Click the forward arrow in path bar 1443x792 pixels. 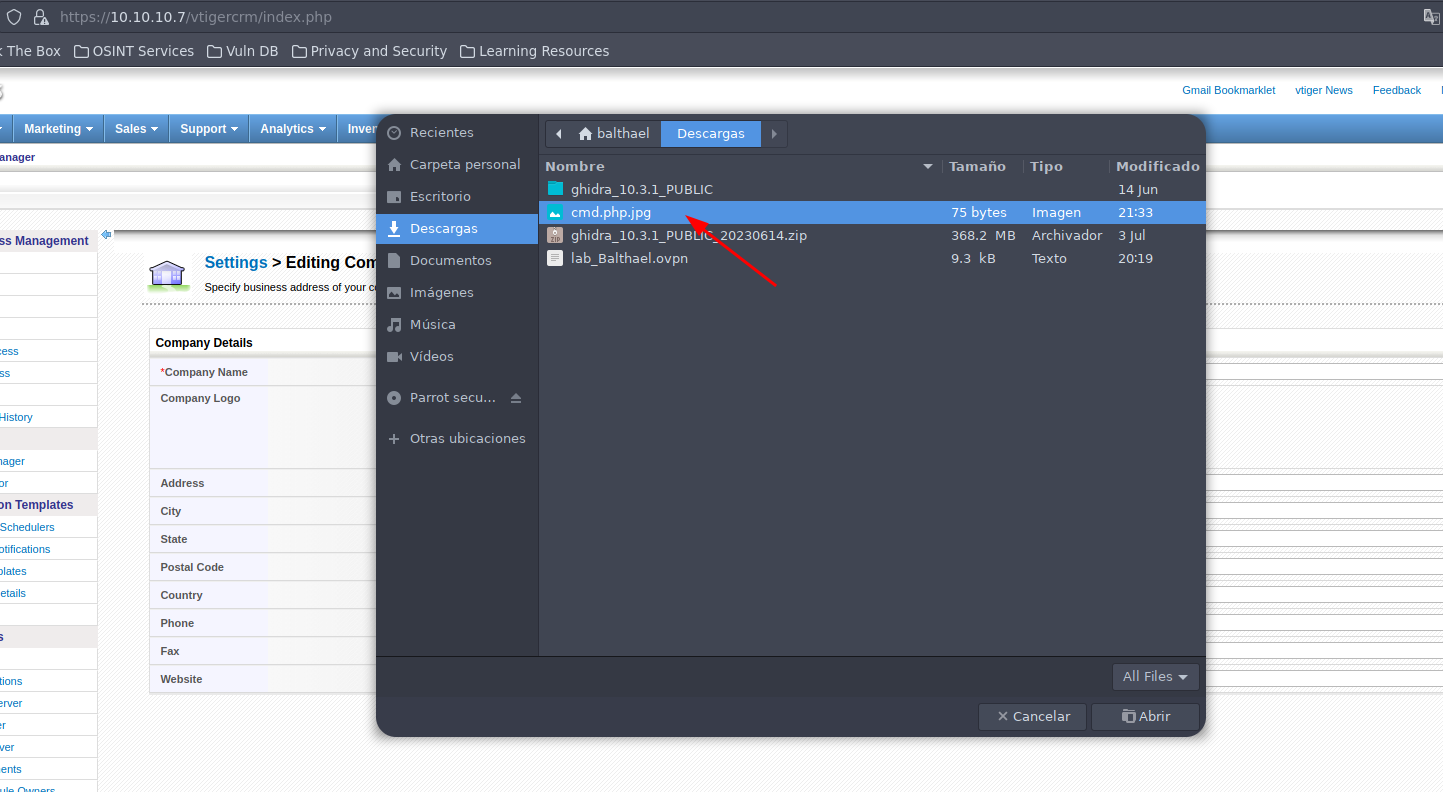click(x=774, y=134)
